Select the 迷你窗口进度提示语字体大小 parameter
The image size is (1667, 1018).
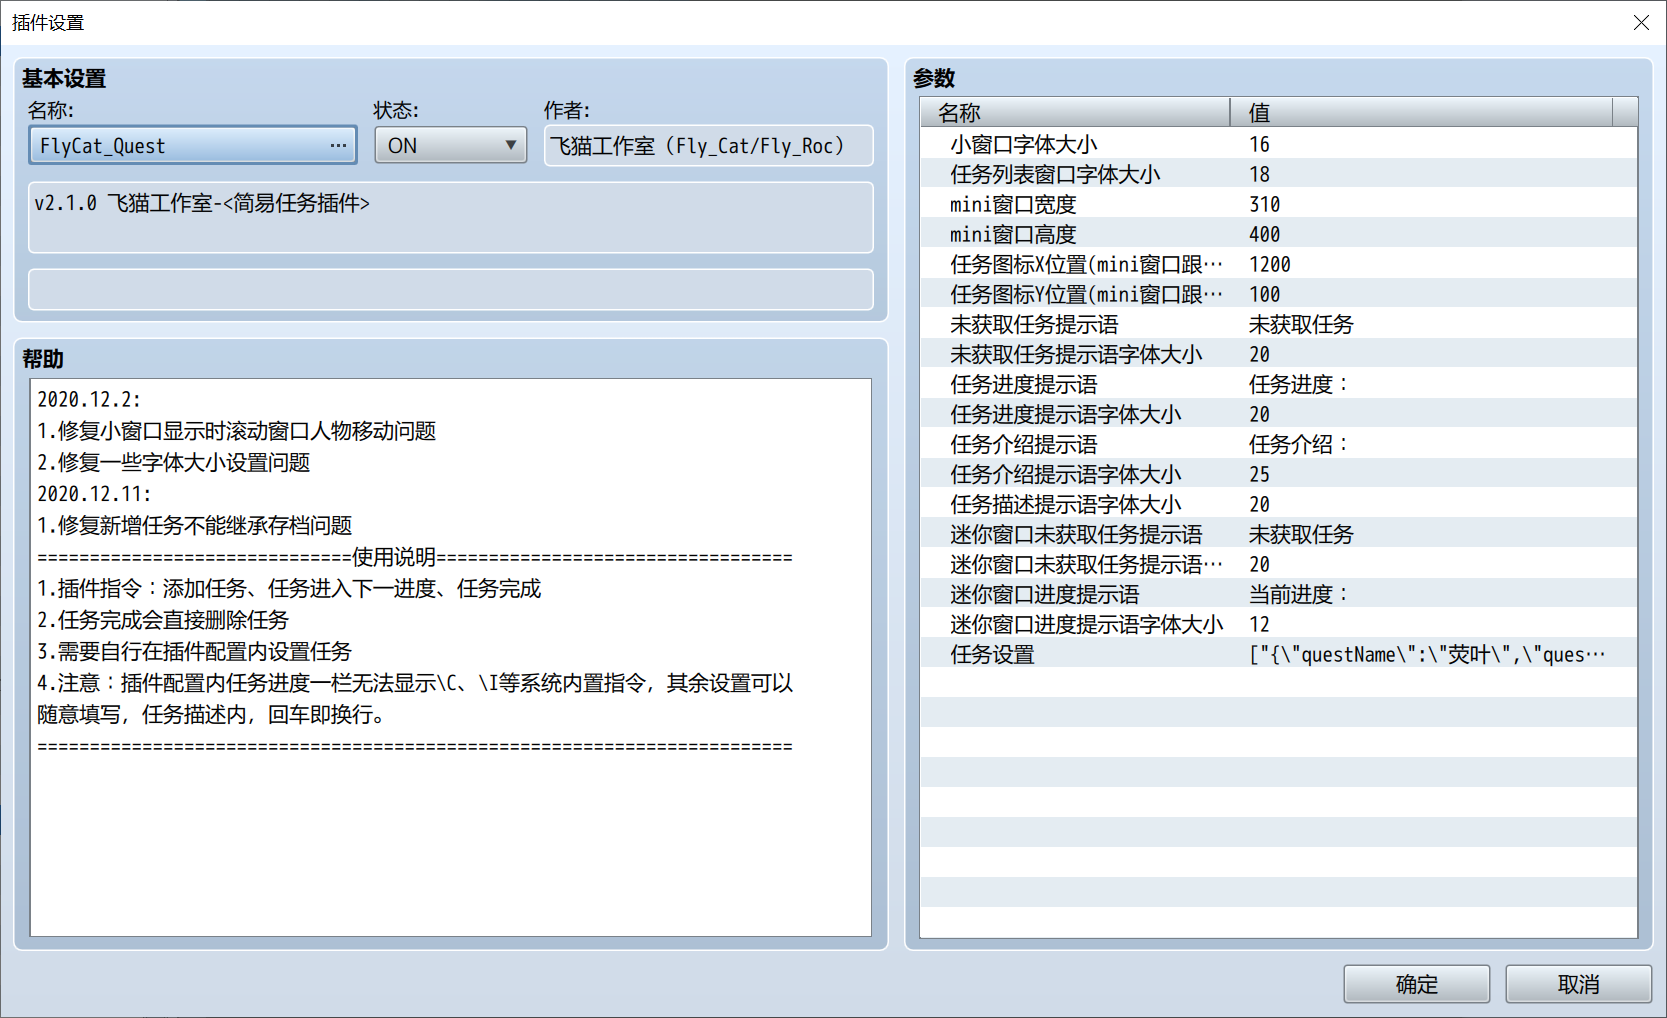click(1278, 624)
